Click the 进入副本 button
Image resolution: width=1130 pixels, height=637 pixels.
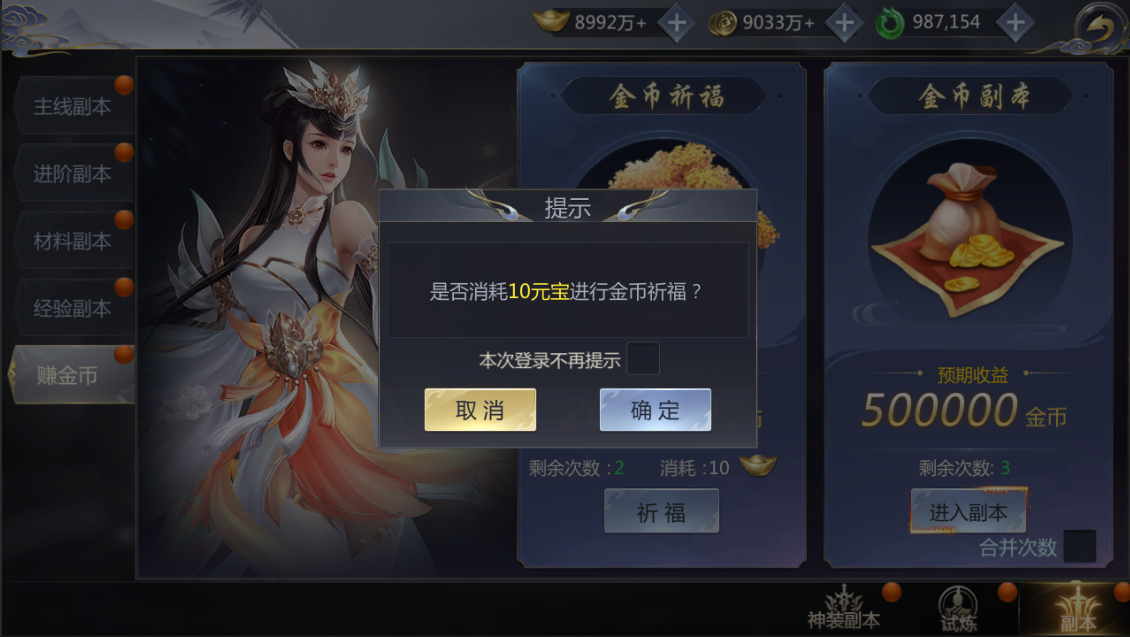click(968, 512)
